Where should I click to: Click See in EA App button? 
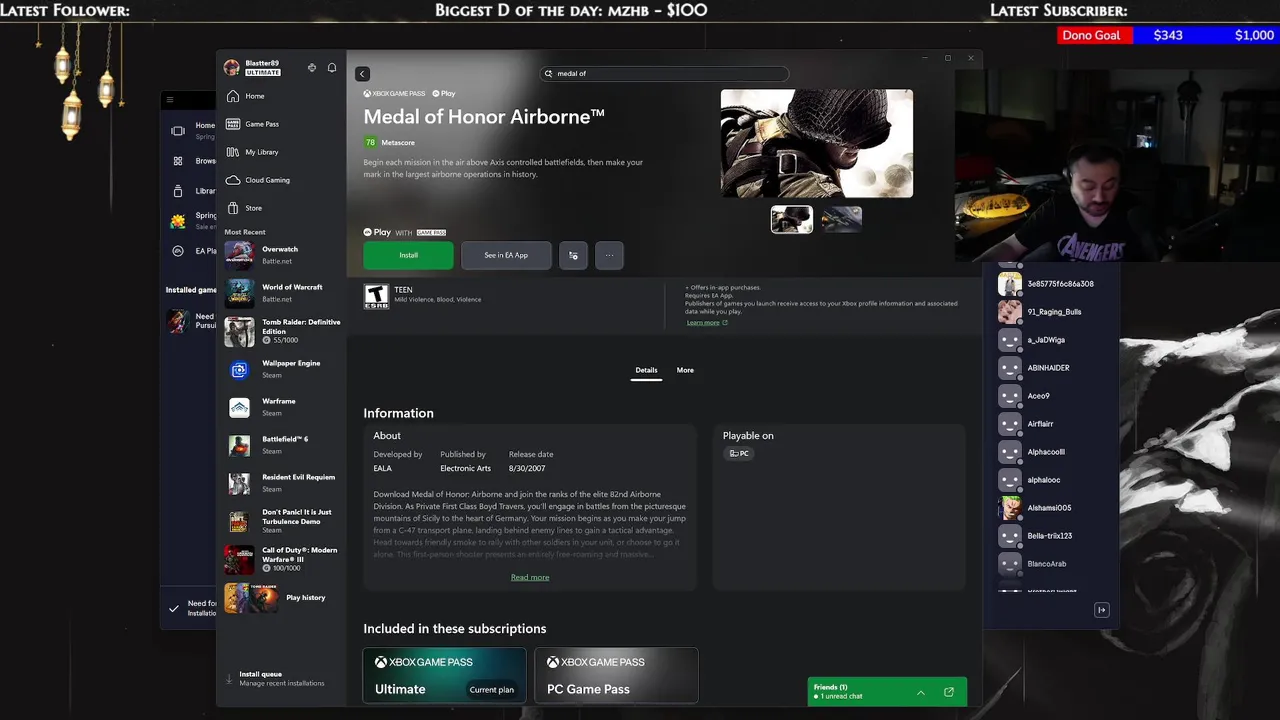tap(506, 255)
